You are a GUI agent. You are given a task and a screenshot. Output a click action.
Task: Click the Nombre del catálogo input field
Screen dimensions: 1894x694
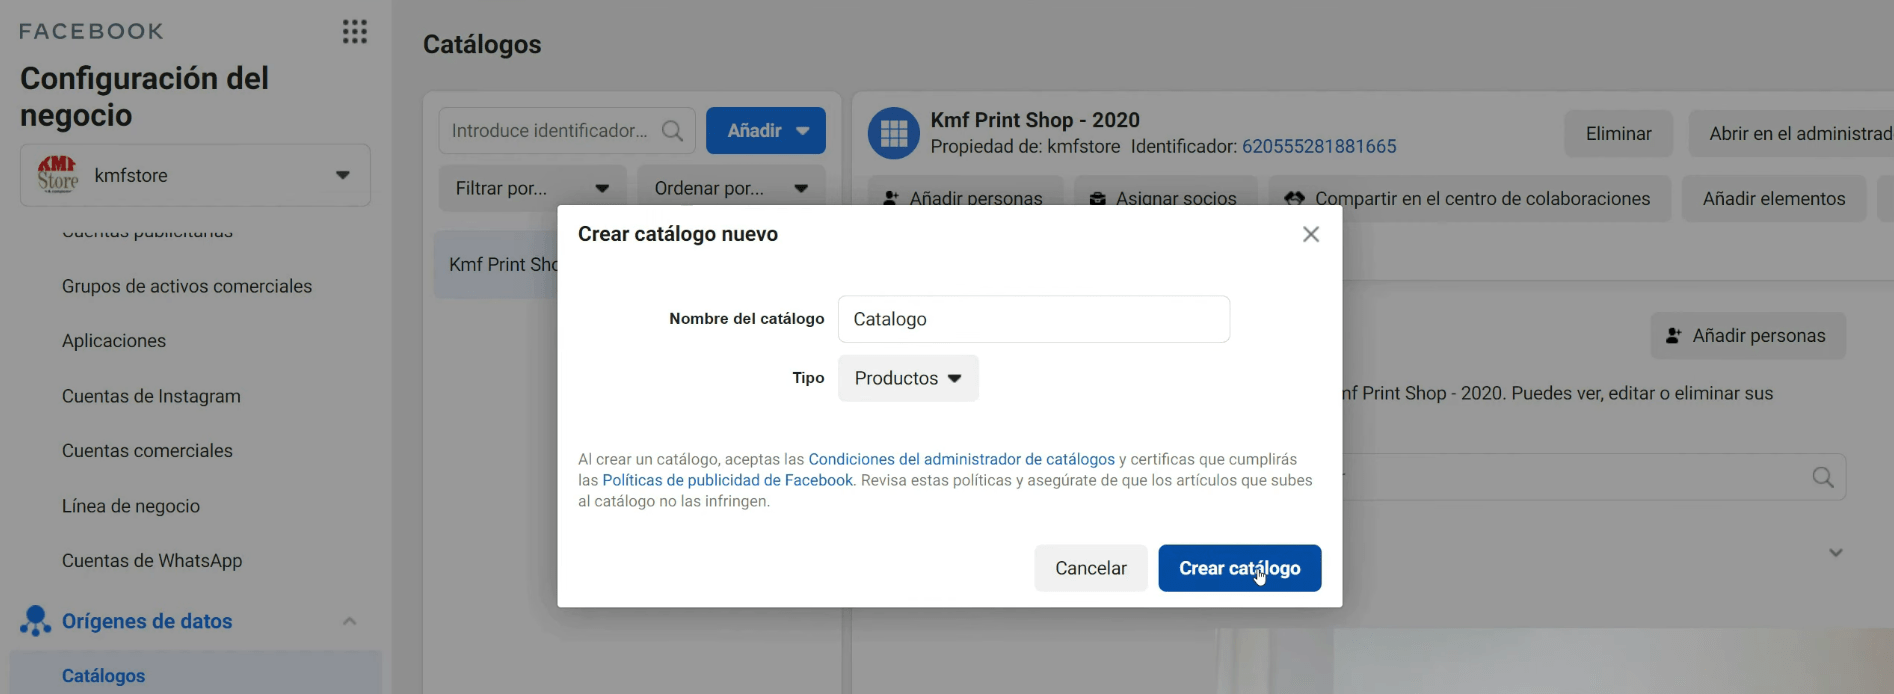1034,319
